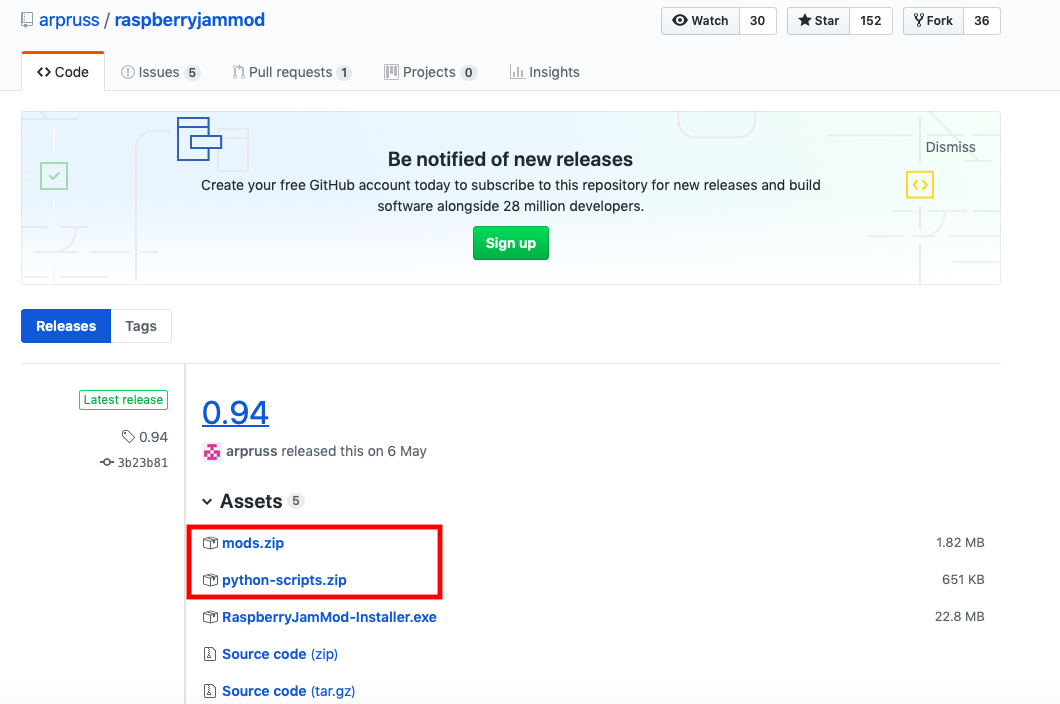Click the tag icon next to 0.94
The height and width of the screenshot is (704, 1060).
click(x=128, y=437)
